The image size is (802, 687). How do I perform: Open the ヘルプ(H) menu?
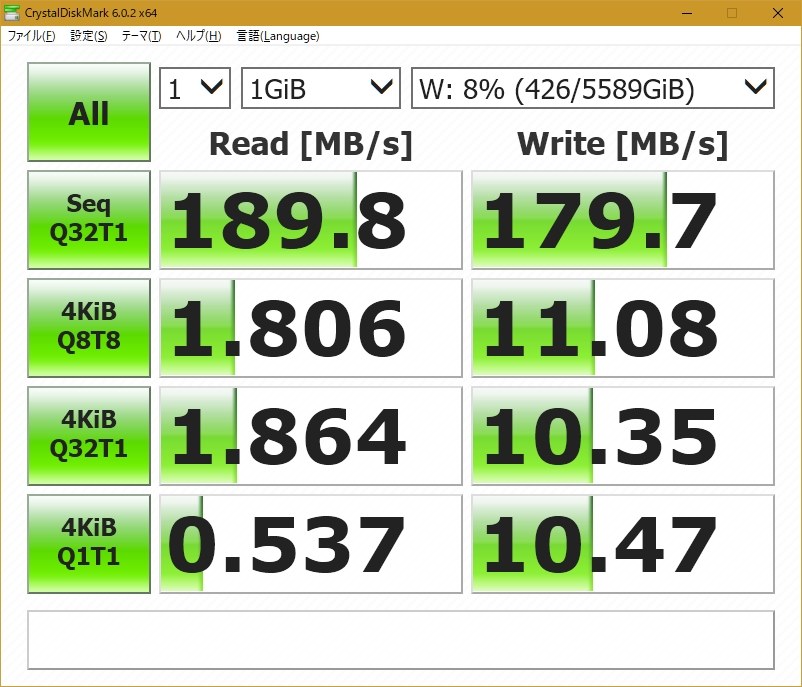coord(198,36)
